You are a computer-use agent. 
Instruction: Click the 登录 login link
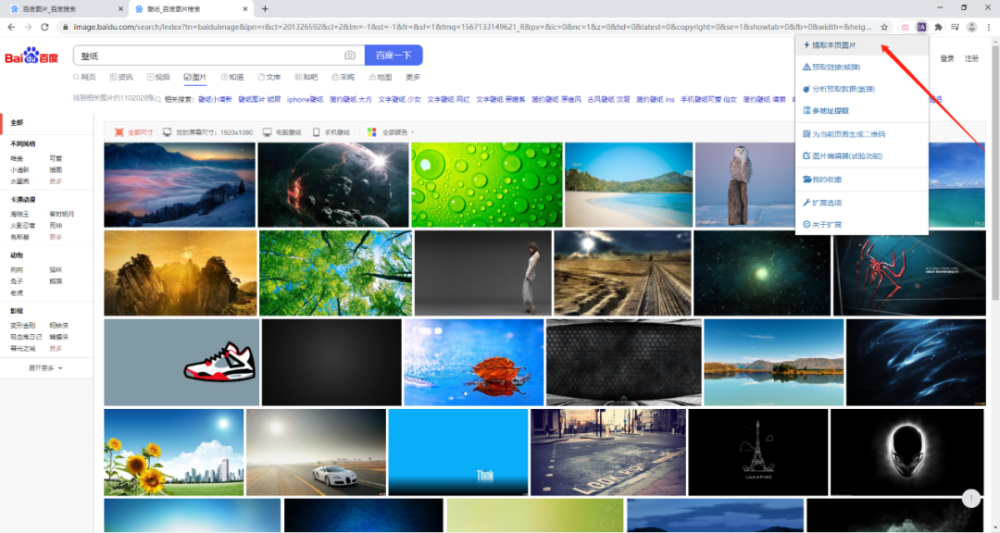click(x=947, y=59)
